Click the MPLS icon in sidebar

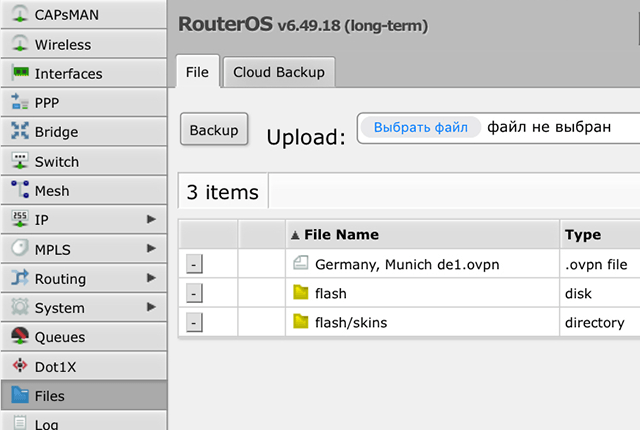20,248
